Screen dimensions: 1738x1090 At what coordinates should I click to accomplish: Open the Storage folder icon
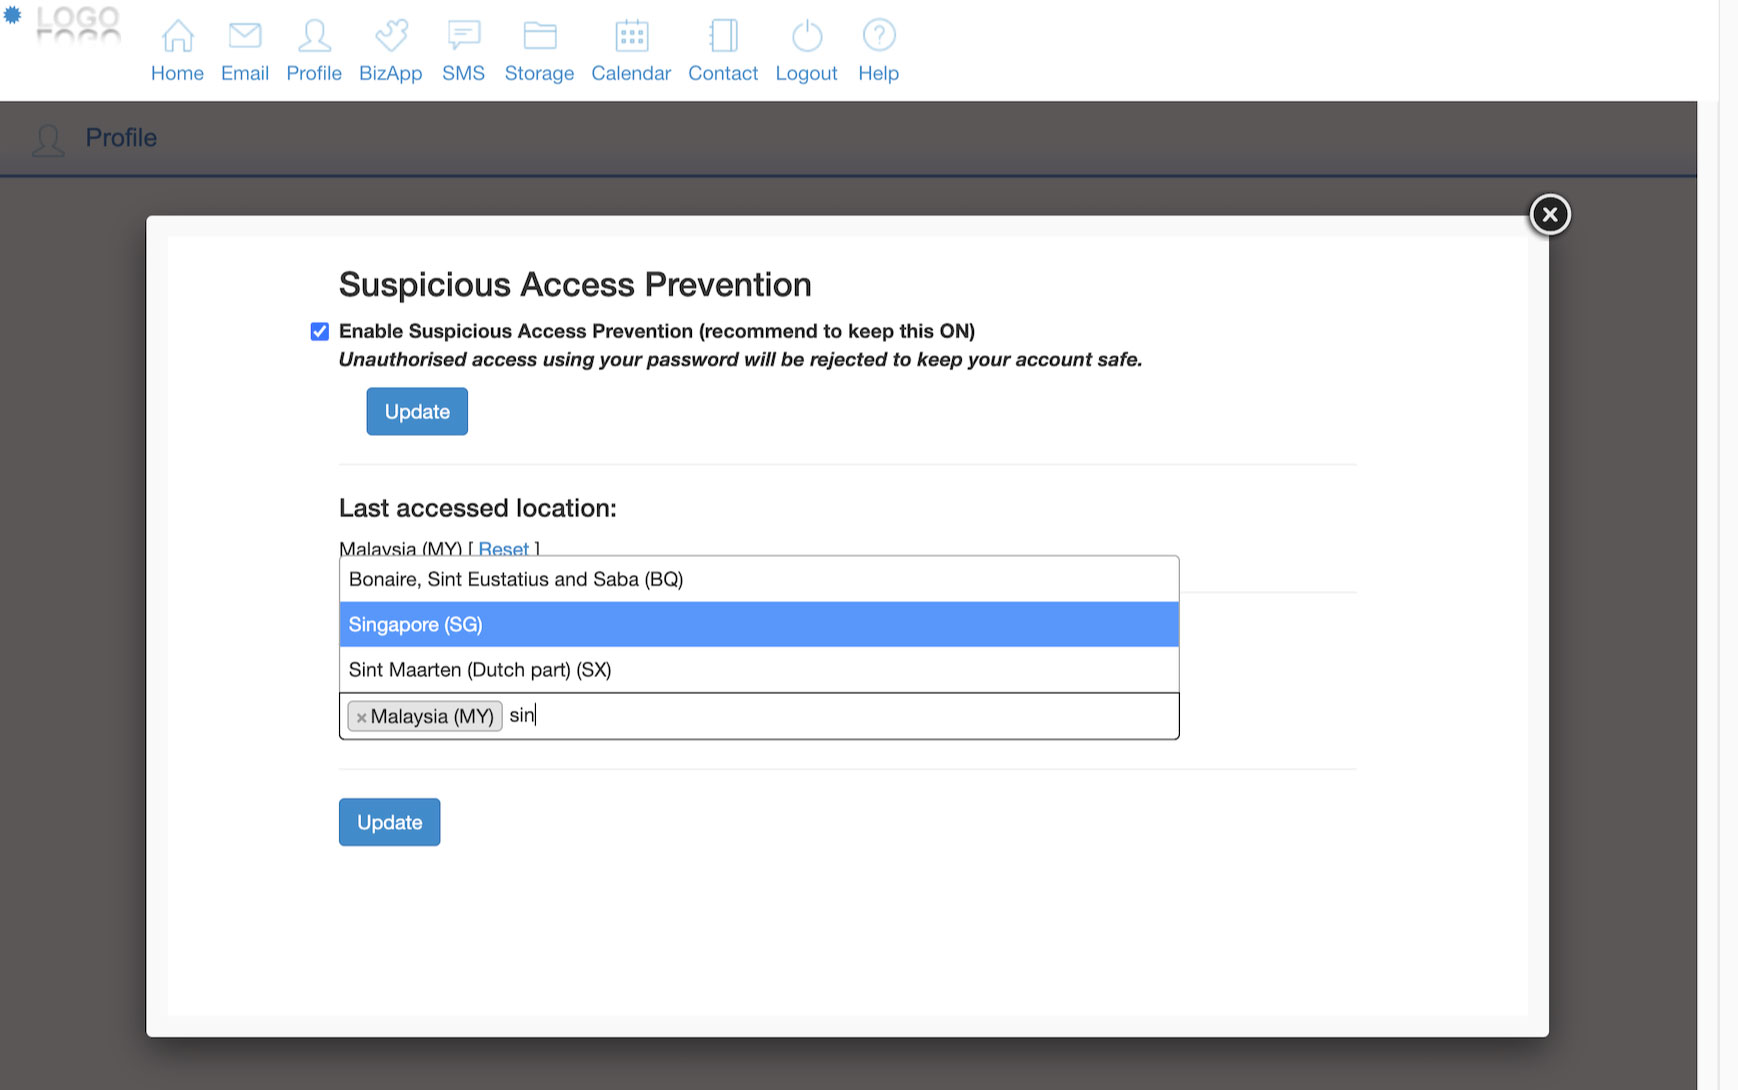540,36
